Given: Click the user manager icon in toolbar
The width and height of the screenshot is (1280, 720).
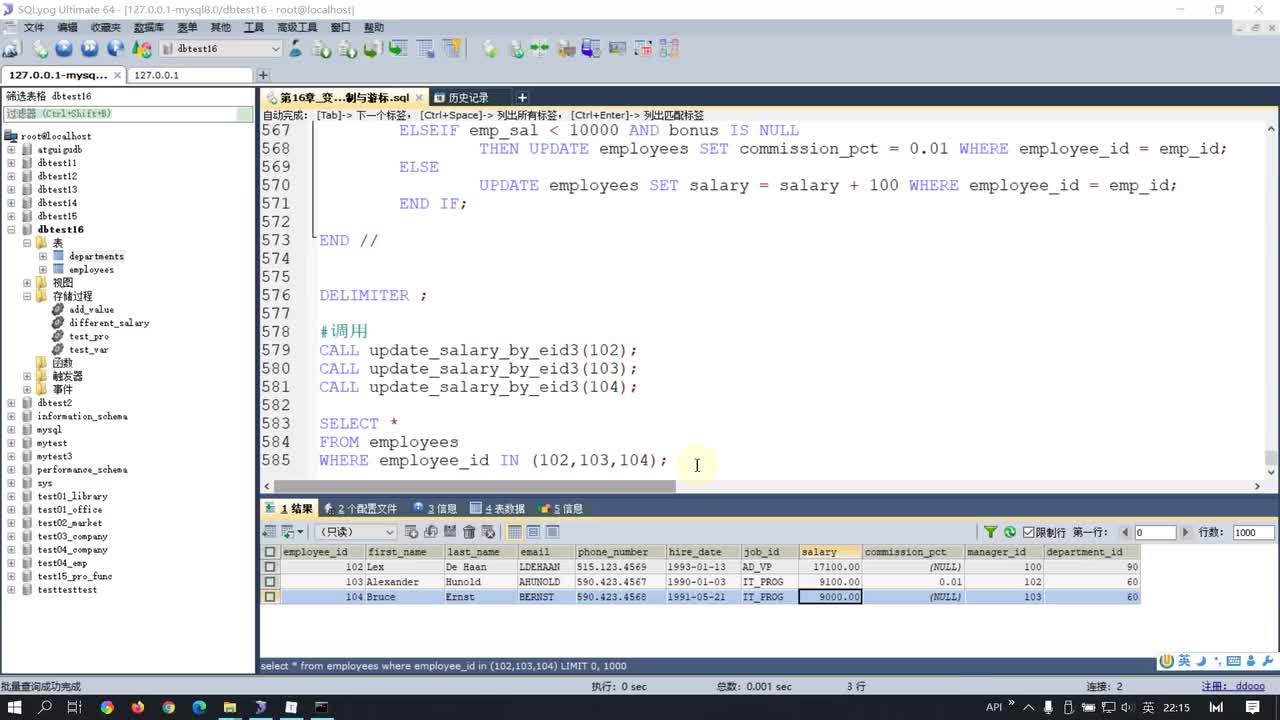Looking at the screenshot, I should click(x=296, y=48).
